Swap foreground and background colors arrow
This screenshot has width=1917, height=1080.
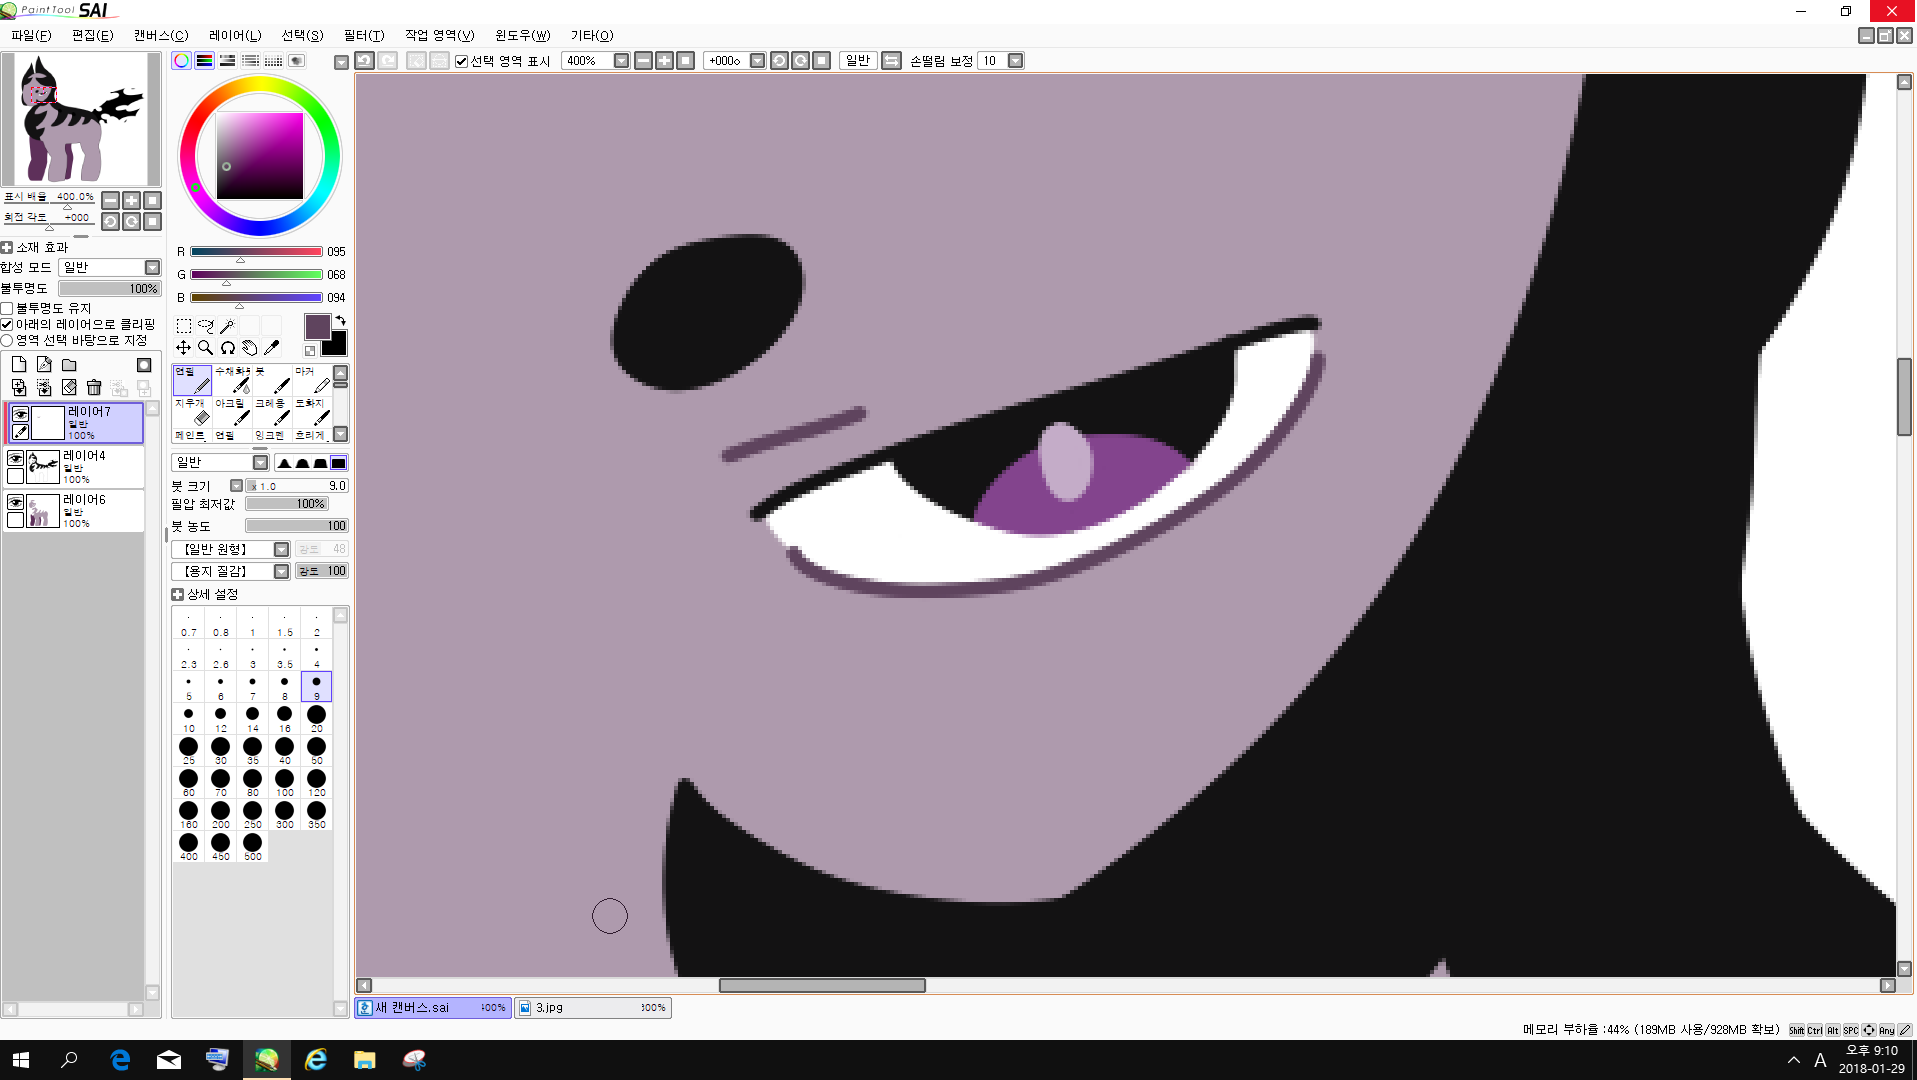341,321
